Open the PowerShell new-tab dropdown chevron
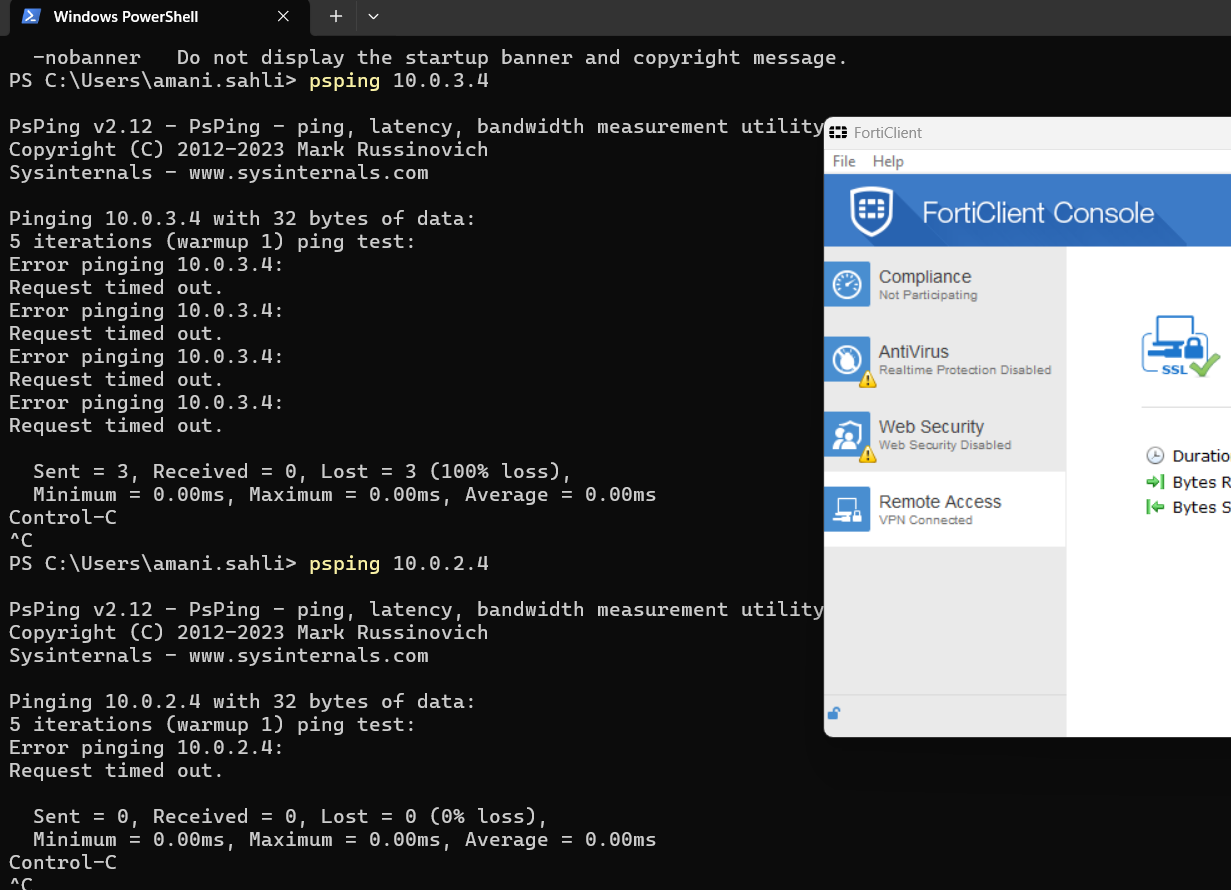 (x=373, y=17)
